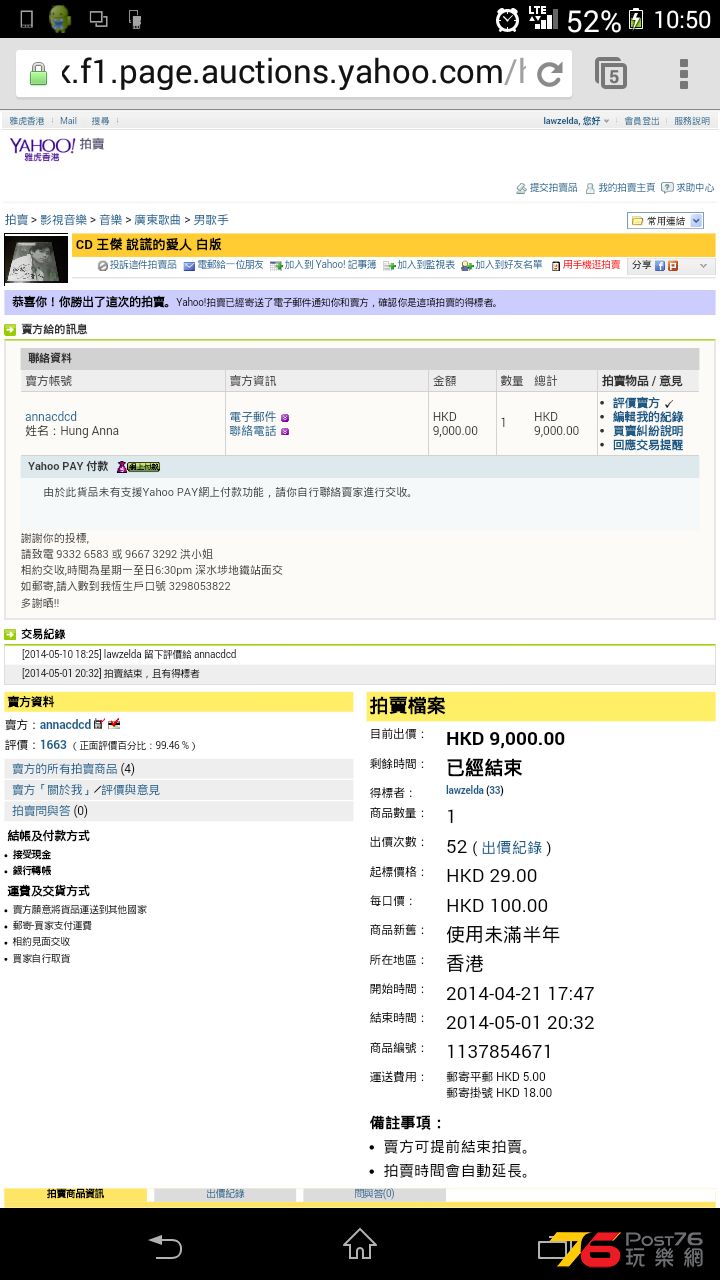Open 賣方的所有拍賣商品 link
Viewport: 720px width, 1280px height.
pyautogui.click(x=64, y=769)
